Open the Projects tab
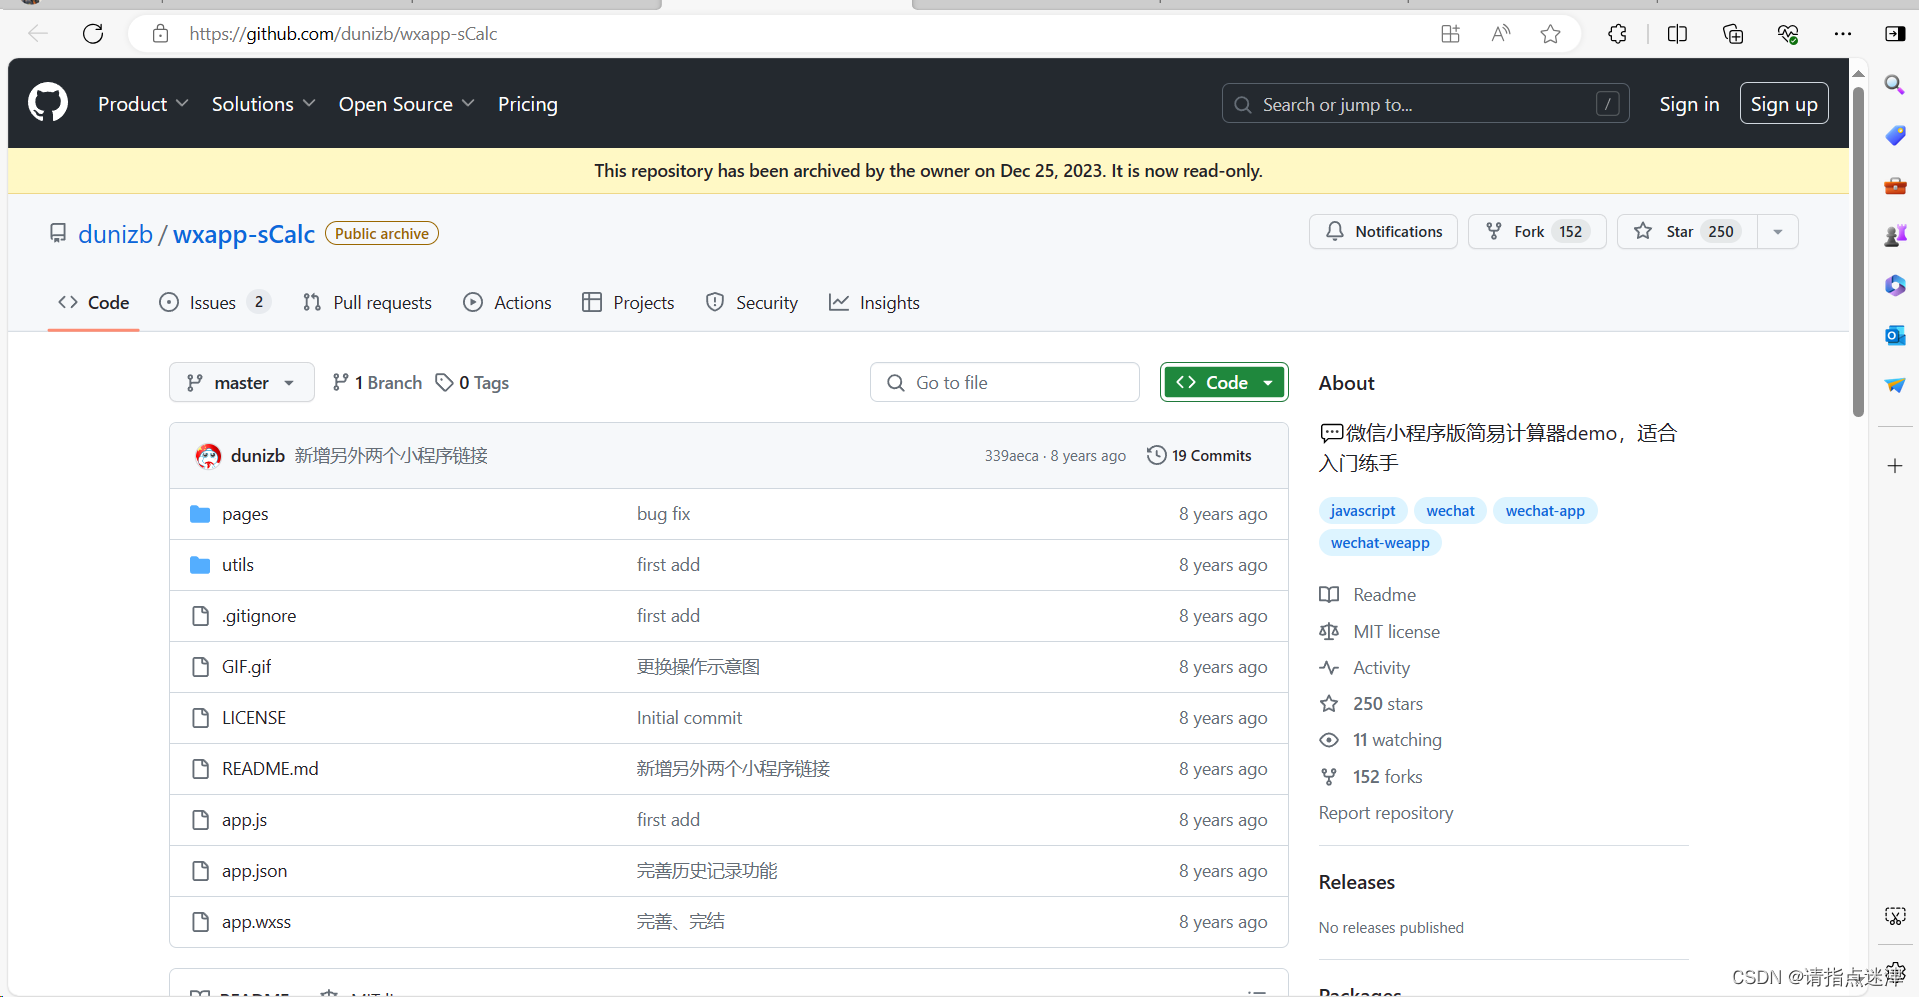This screenshot has width=1919, height=997. pyautogui.click(x=628, y=303)
